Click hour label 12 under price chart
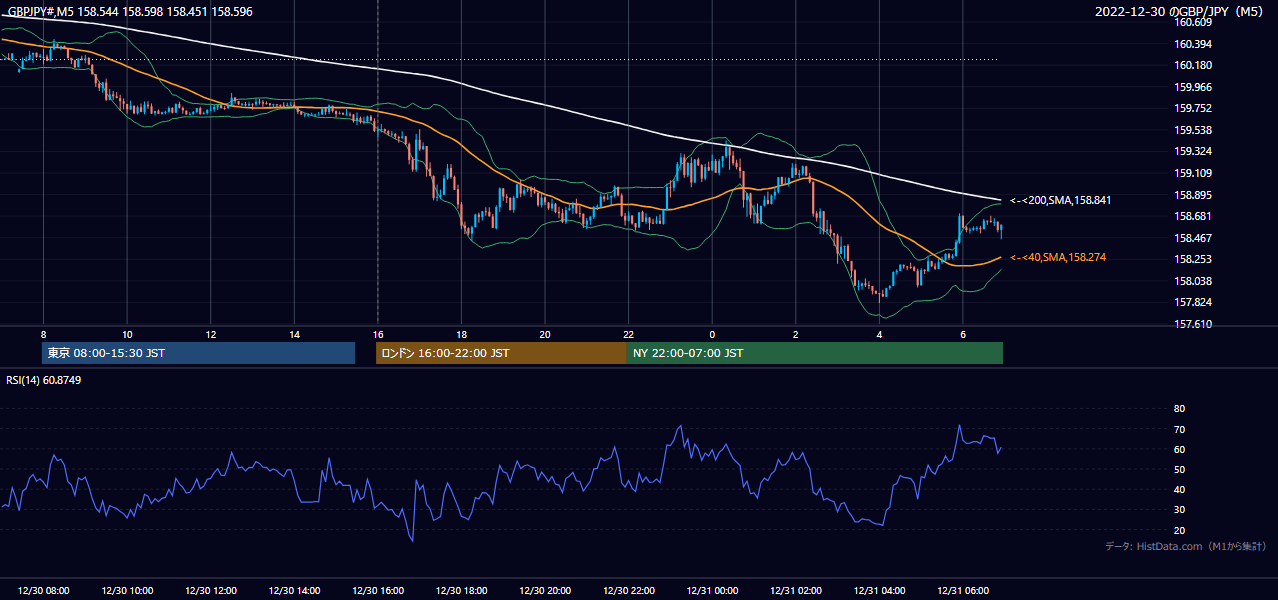The height and width of the screenshot is (600, 1278). tap(211, 334)
